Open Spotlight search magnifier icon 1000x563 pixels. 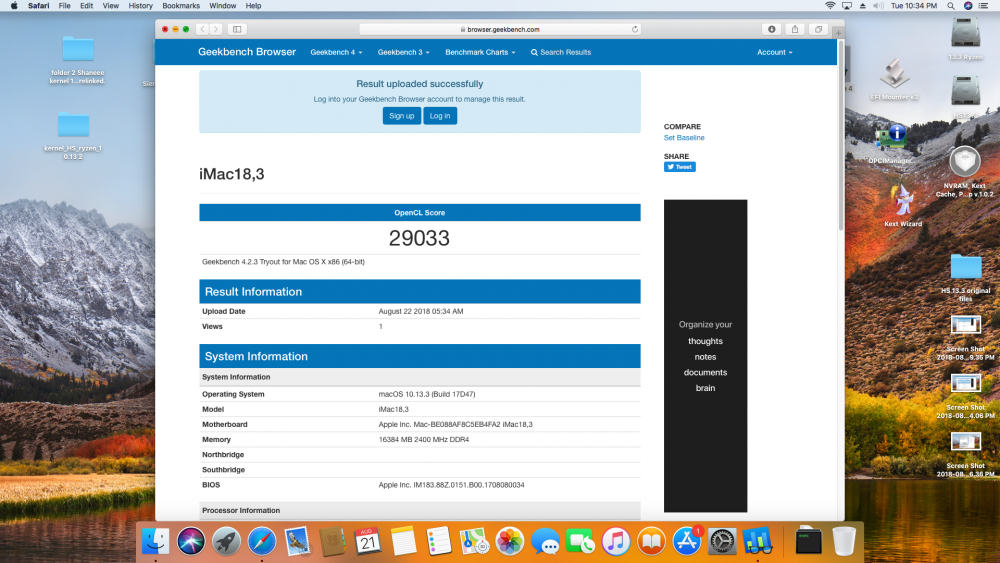[x=951, y=6]
